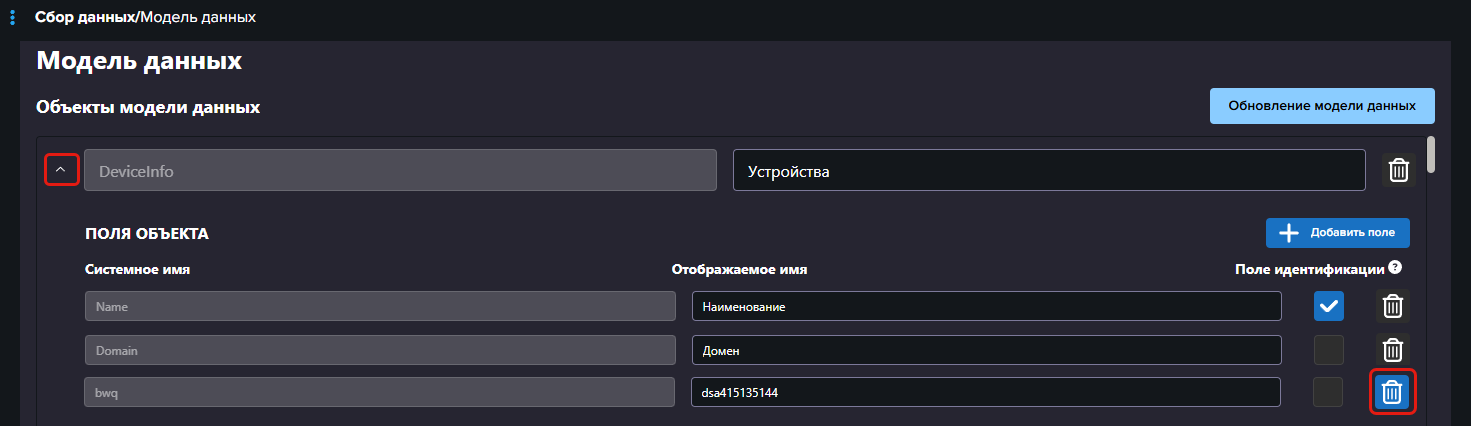Click the Наименование display name input
1471x426 pixels.
coord(986,306)
